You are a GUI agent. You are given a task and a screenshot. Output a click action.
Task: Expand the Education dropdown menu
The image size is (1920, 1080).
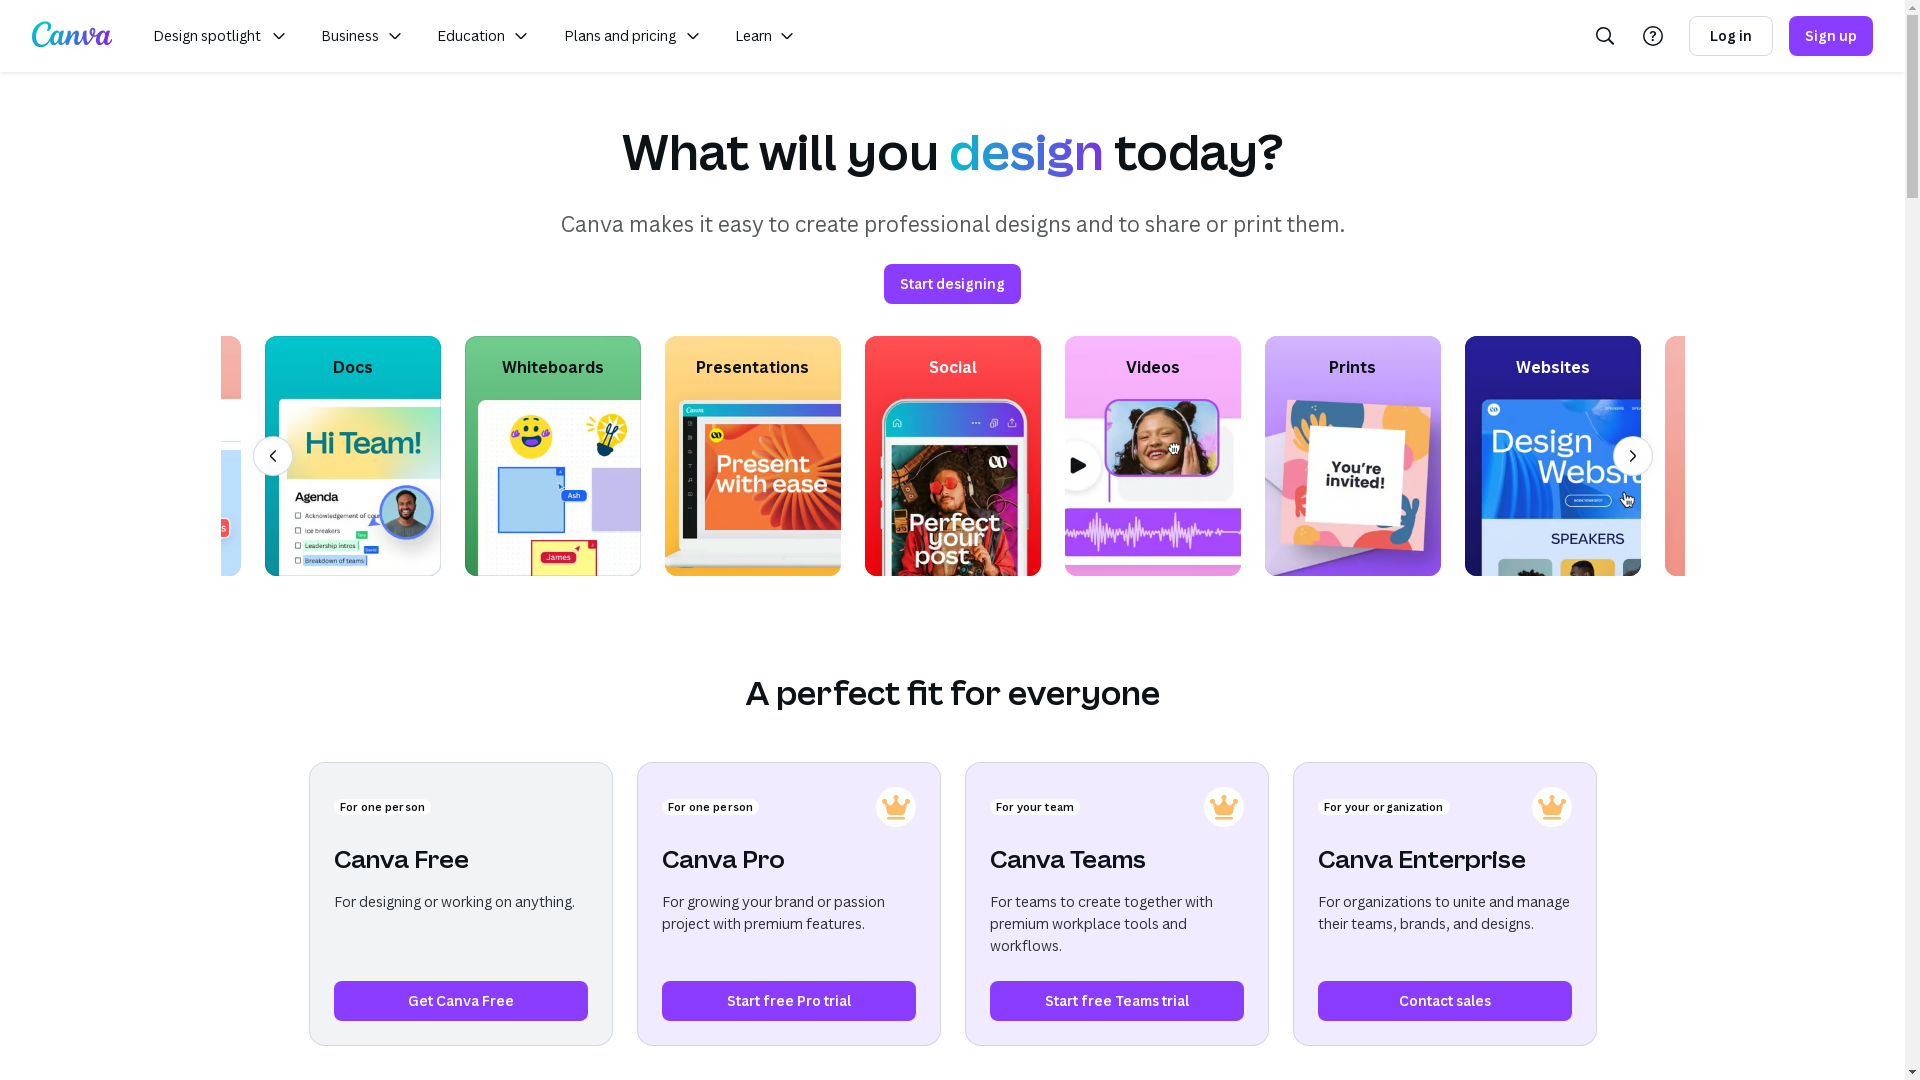(481, 36)
